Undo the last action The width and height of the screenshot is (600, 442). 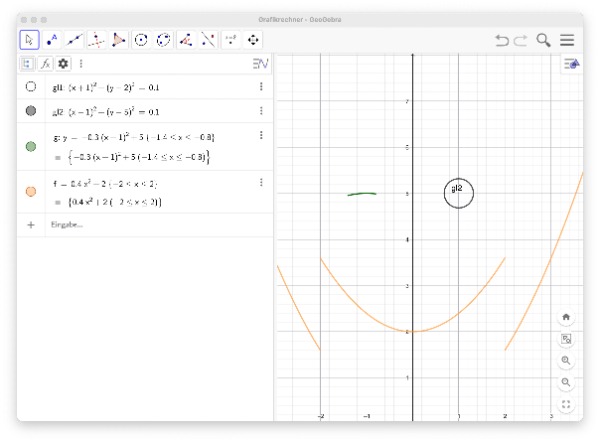502,40
